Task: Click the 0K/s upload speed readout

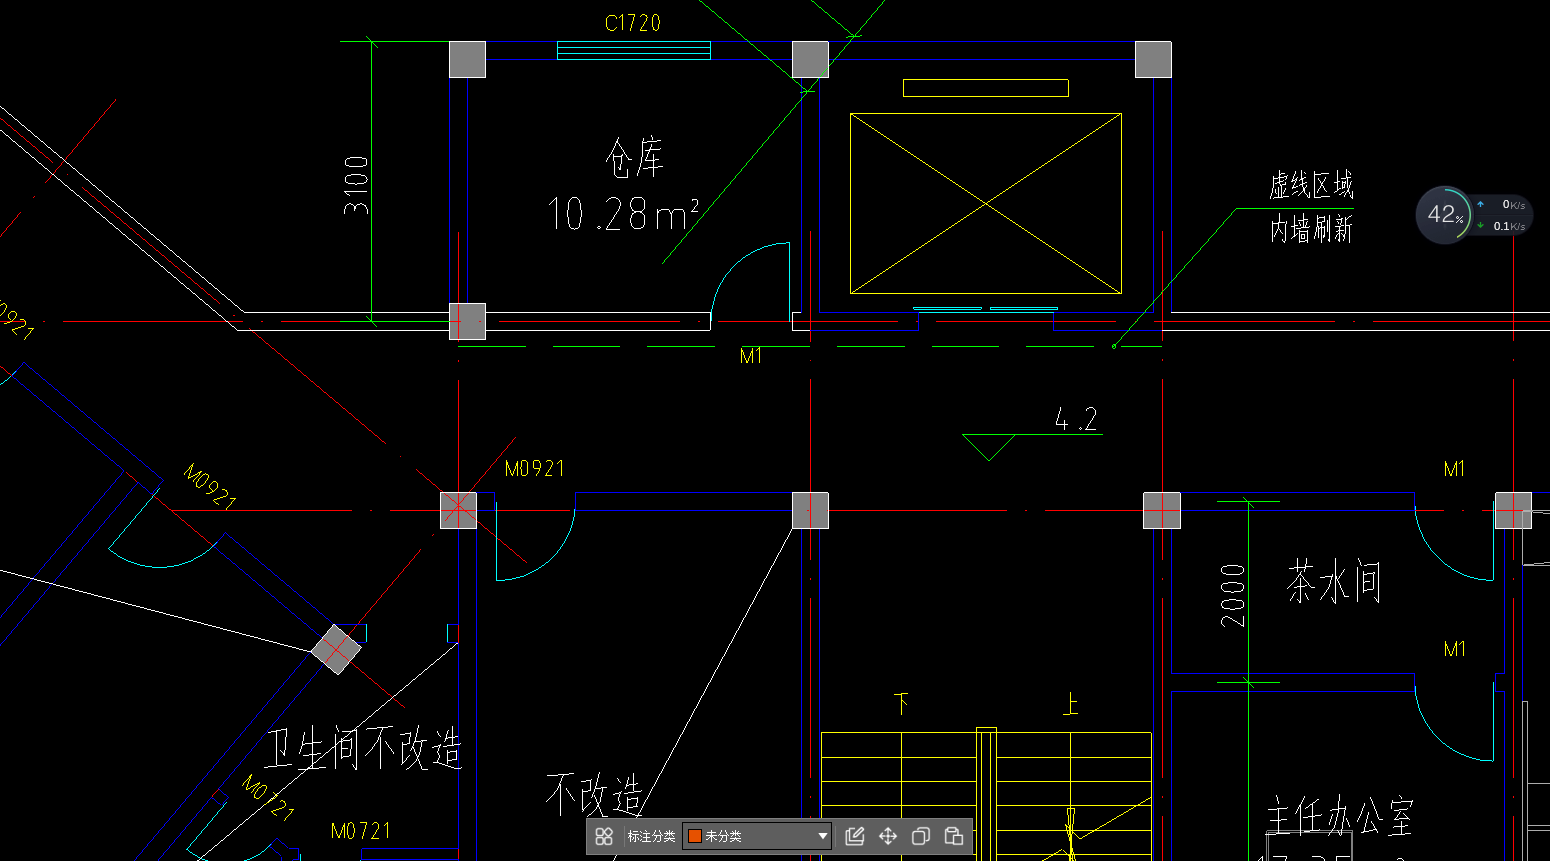Action: (x=1512, y=204)
